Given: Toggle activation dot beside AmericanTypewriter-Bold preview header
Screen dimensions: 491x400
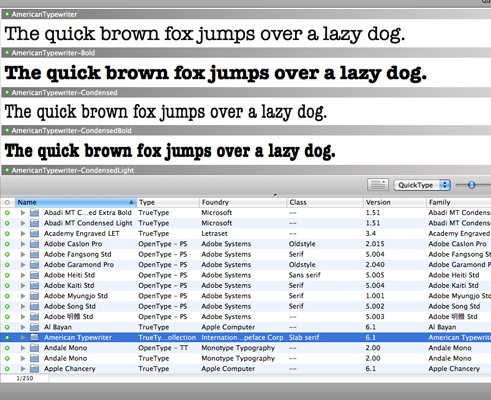Looking at the screenshot, I should (7, 53).
